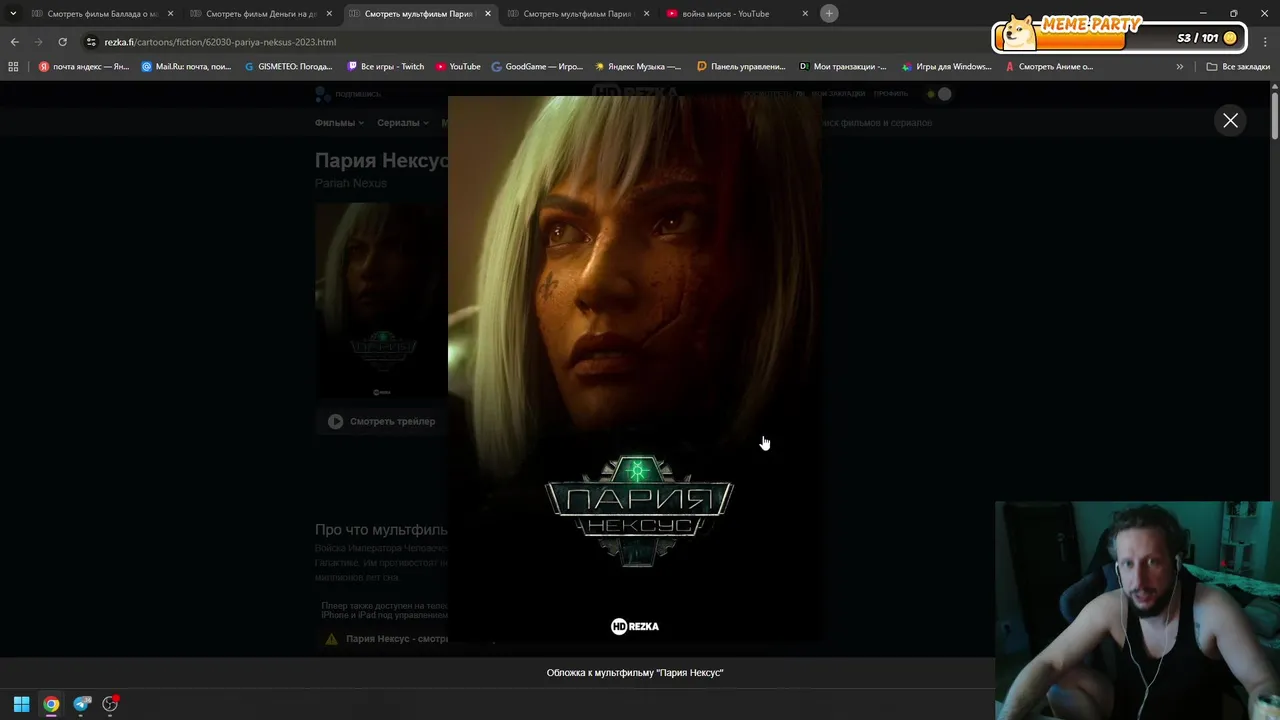
Task: View site information icon in address bar
Action: click(x=91, y=42)
